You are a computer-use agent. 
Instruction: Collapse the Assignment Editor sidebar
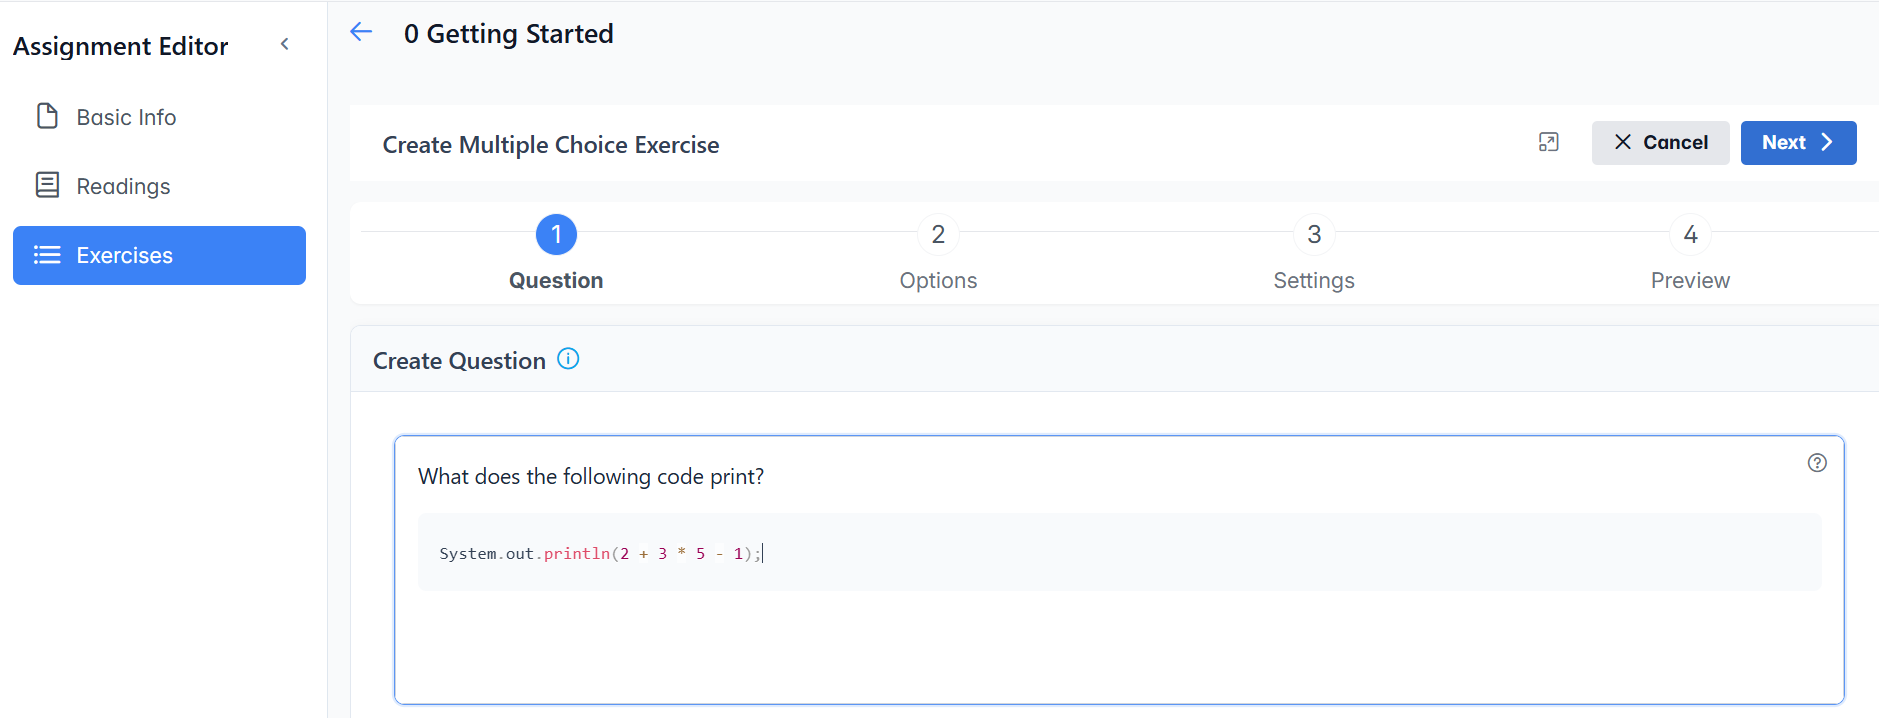(285, 44)
